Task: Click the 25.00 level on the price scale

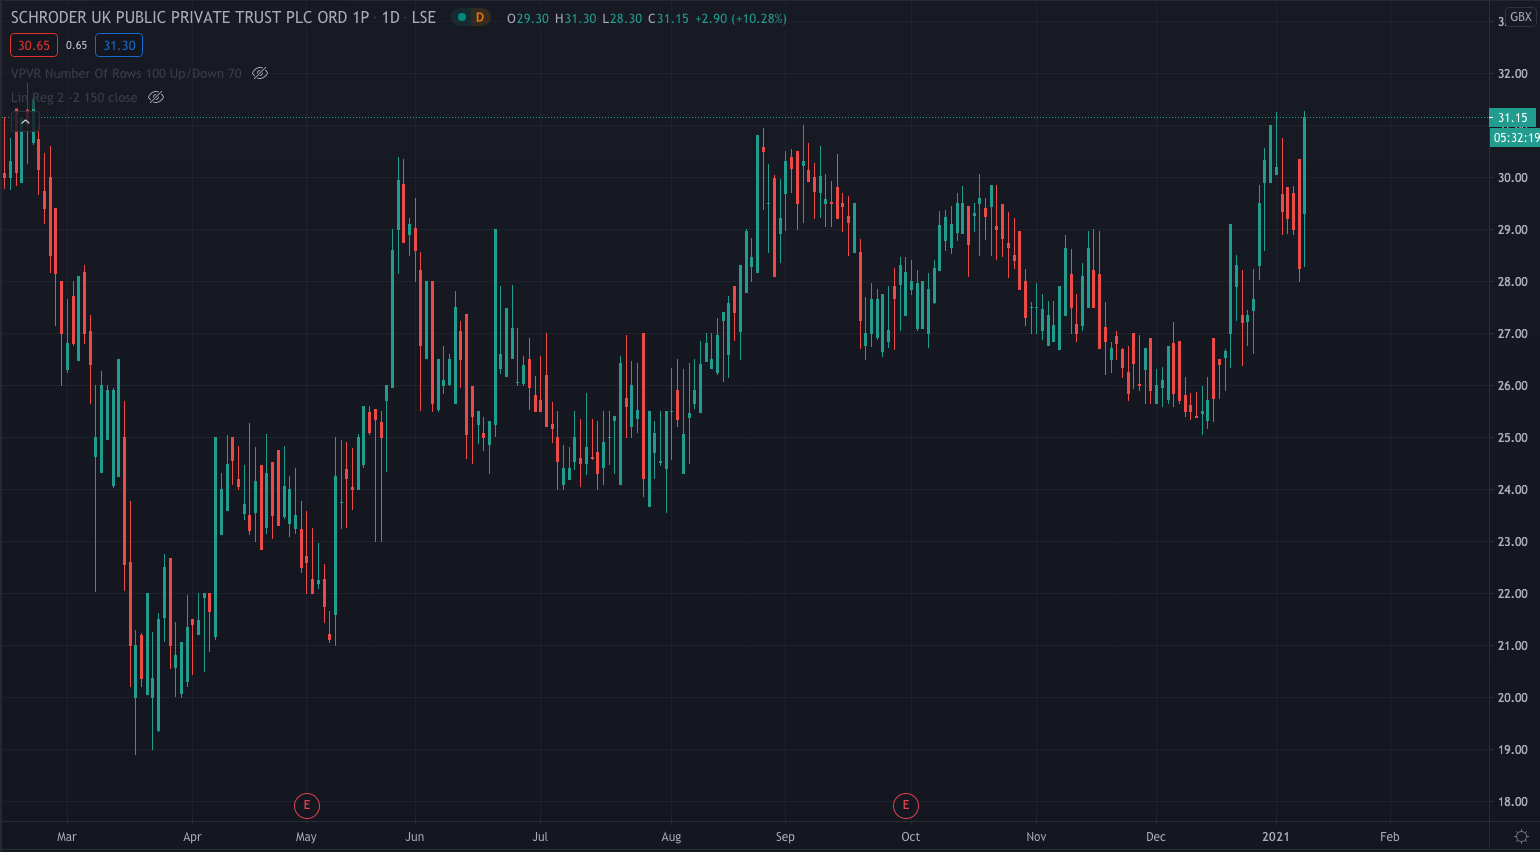Action: point(1512,438)
